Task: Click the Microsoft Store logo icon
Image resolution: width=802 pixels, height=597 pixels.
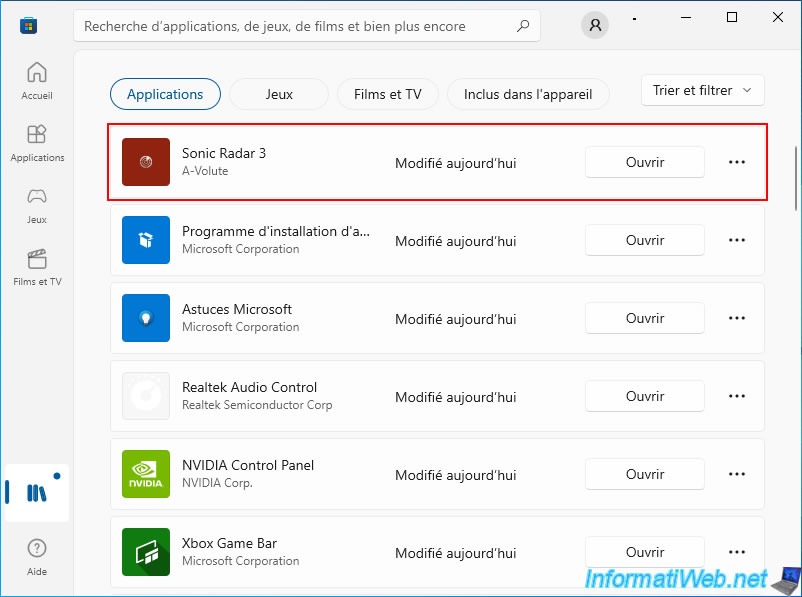Action: (x=28, y=25)
